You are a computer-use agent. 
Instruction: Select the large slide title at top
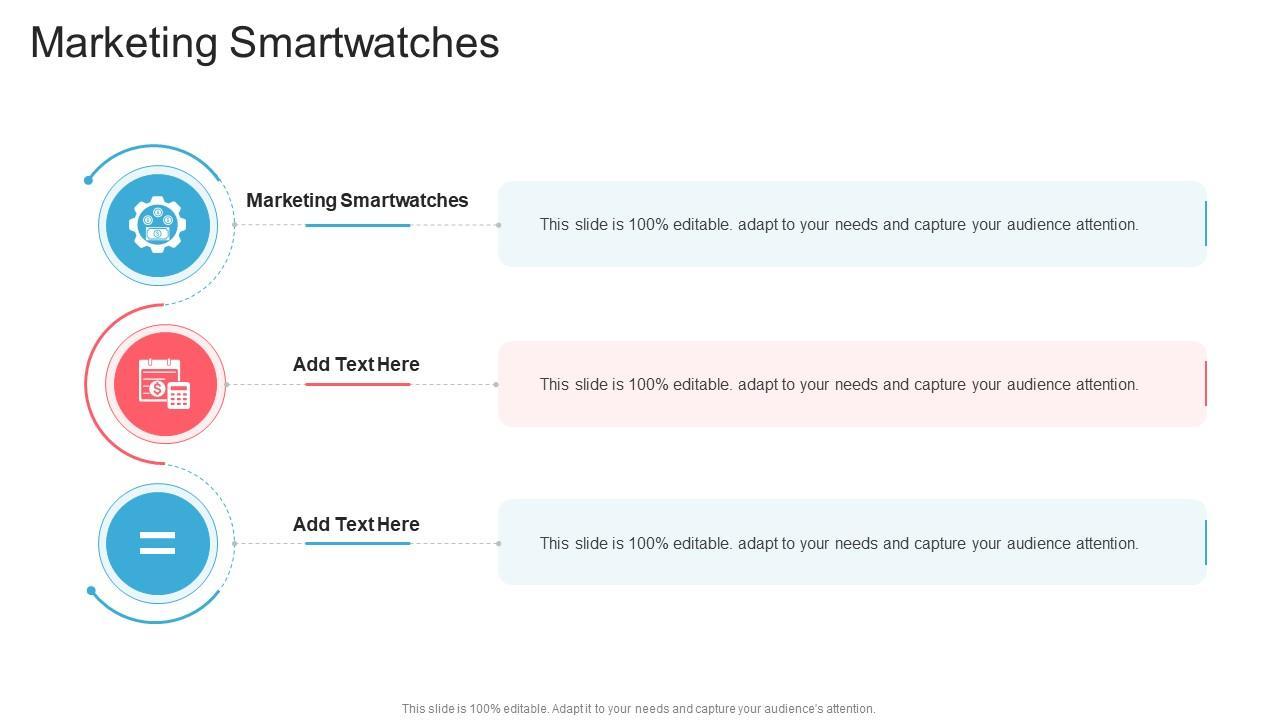pyautogui.click(x=265, y=43)
